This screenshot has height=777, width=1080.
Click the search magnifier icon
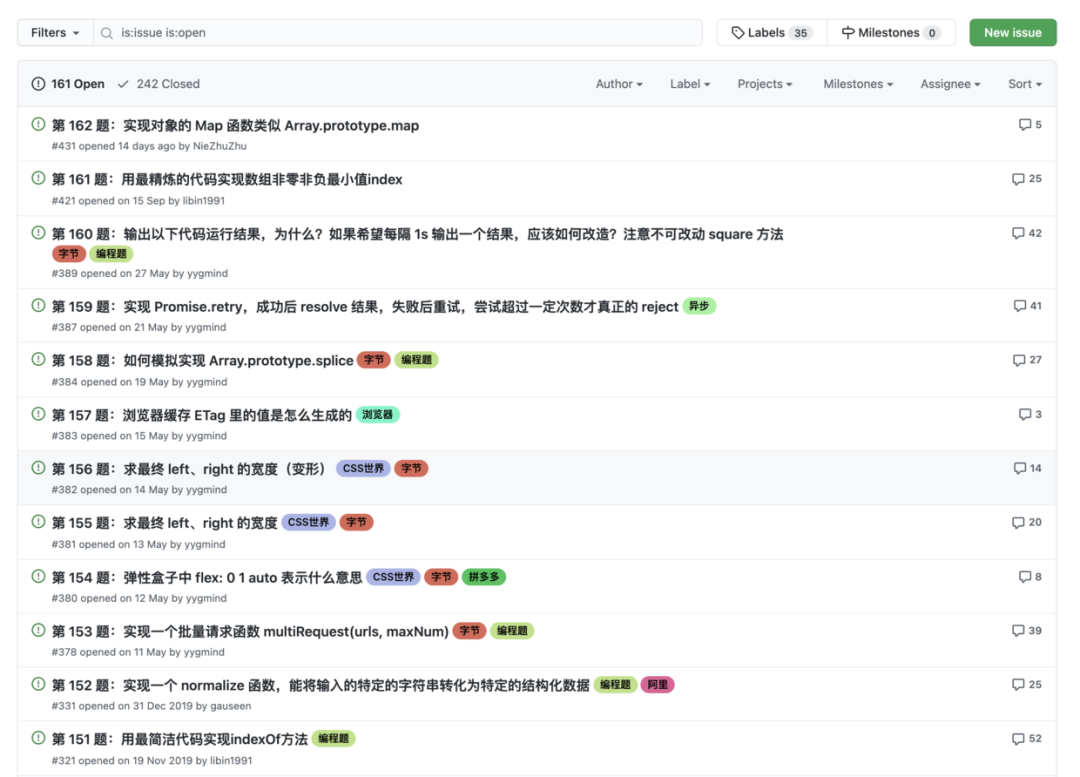point(106,33)
